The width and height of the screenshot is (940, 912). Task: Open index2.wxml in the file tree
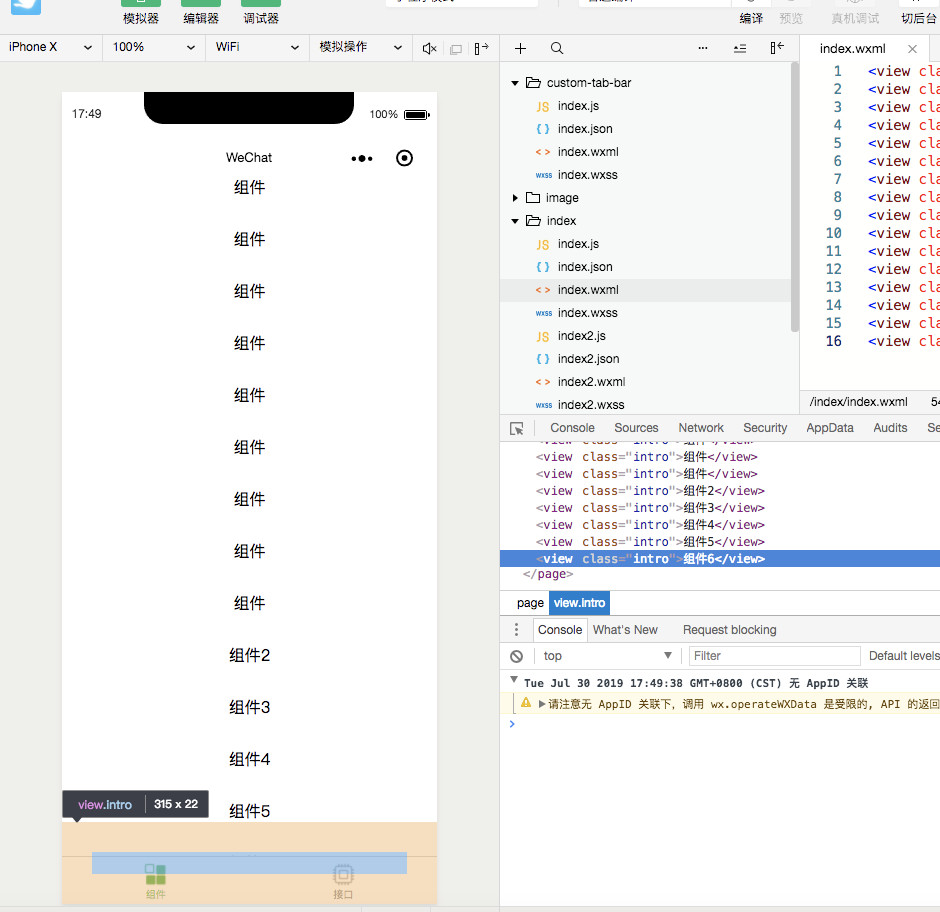pos(590,382)
